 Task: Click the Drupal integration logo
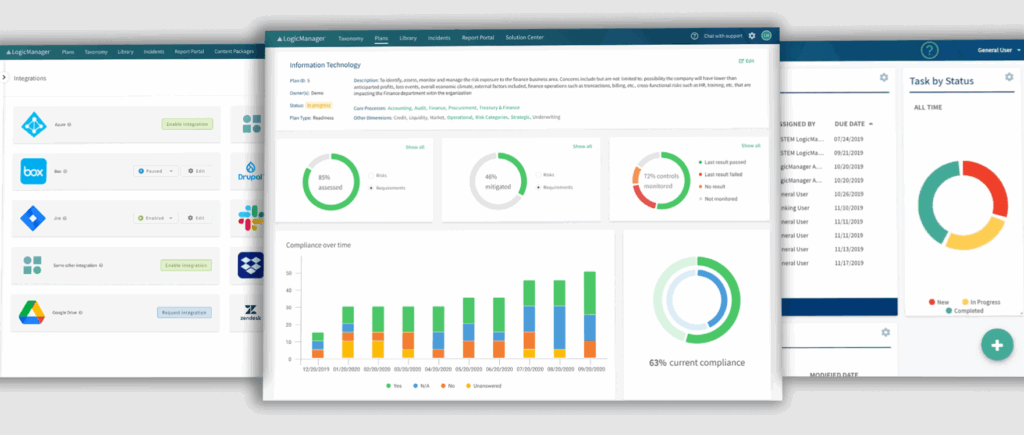tap(251, 172)
